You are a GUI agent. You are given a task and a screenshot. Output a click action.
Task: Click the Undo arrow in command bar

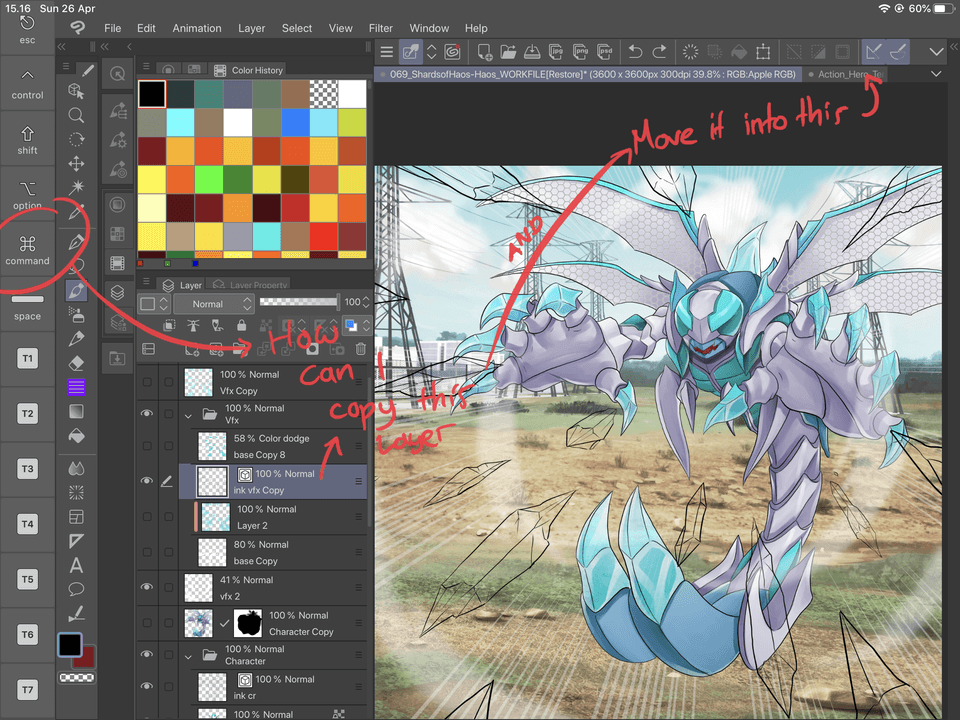click(634, 52)
